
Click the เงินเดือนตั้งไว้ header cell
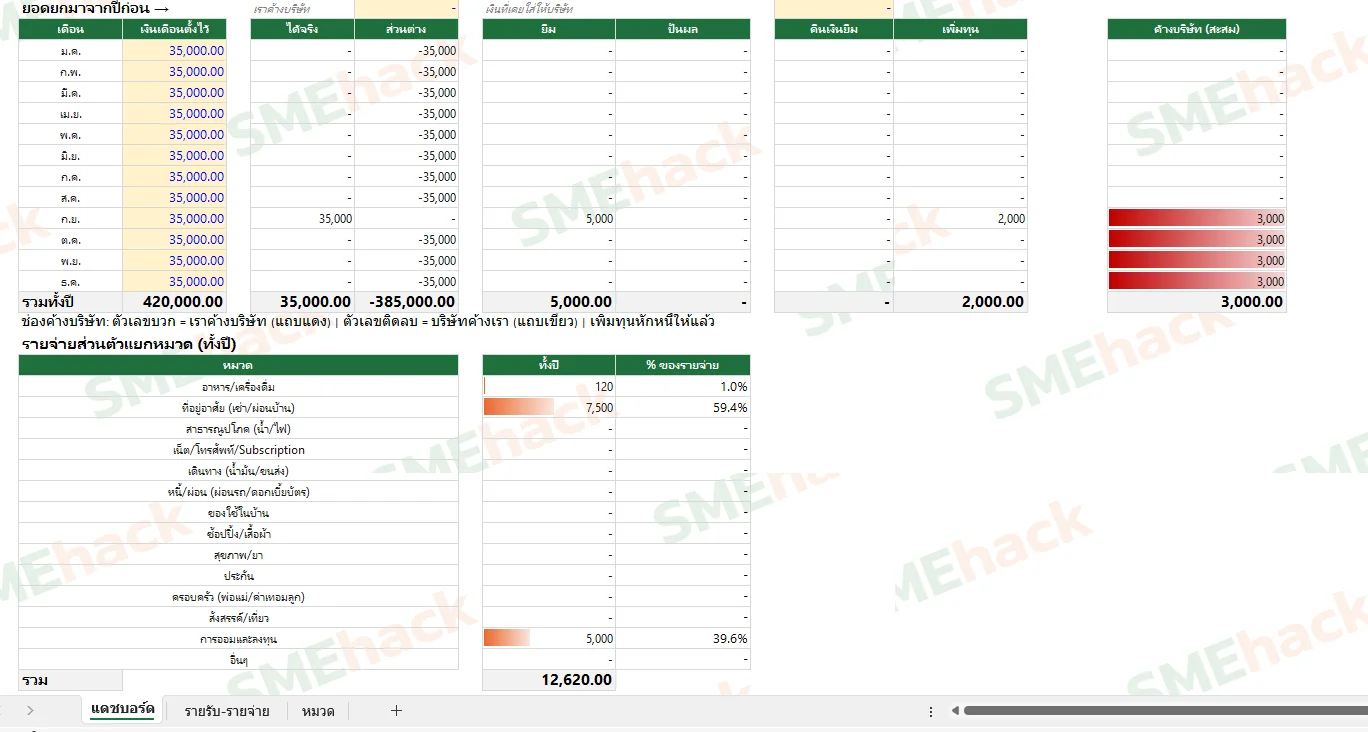[x=175, y=29]
